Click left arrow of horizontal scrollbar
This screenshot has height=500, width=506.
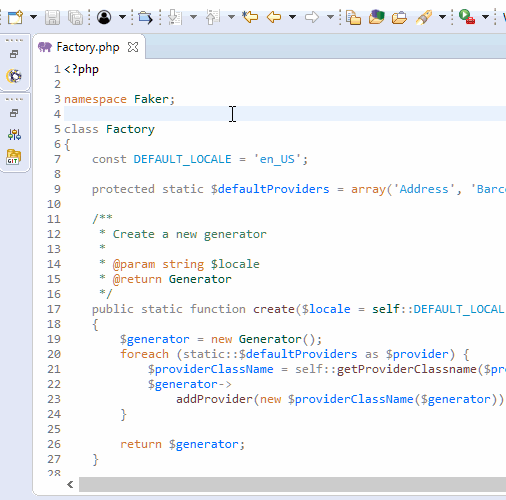point(70,484)
